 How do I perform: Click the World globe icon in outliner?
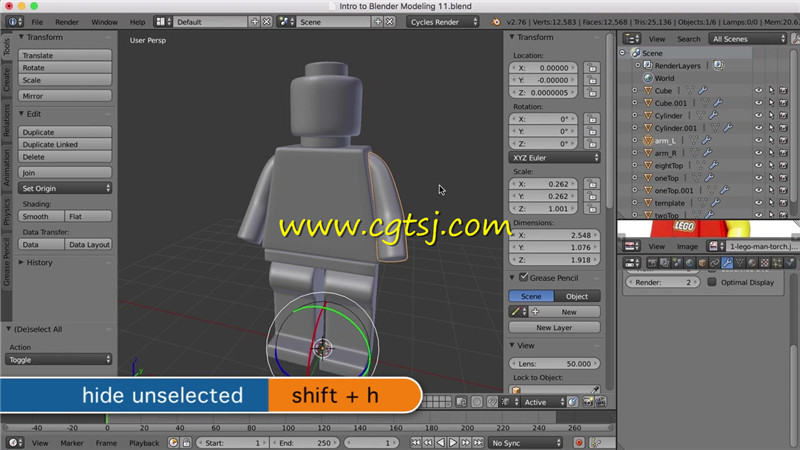648,78
